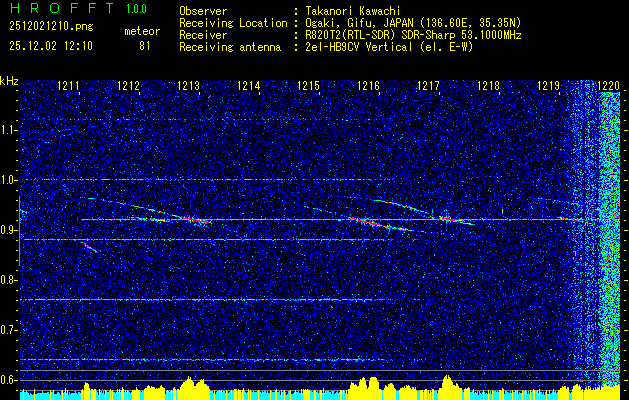
Task: Click the 1213 time marker
Action: tap(189, 85)
